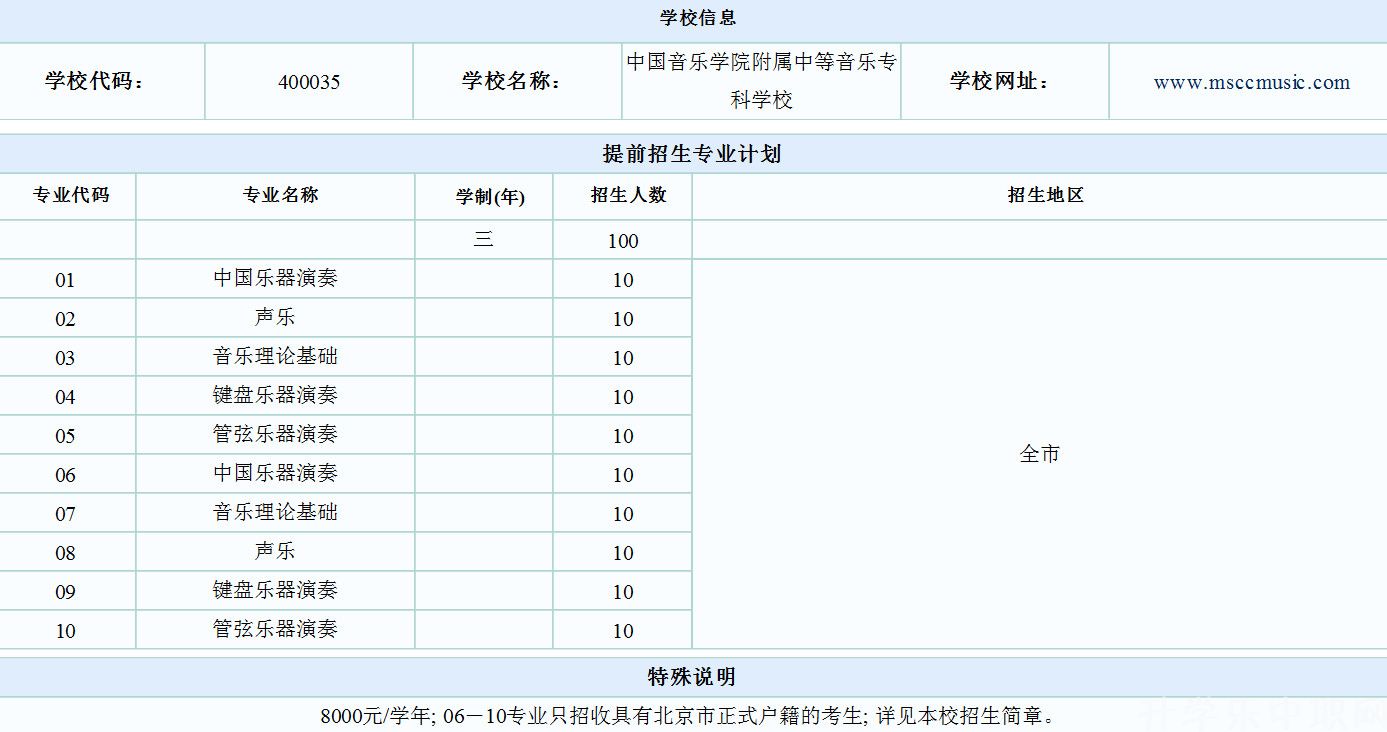
Task: Click major code 09
Action: click(65, 592)
